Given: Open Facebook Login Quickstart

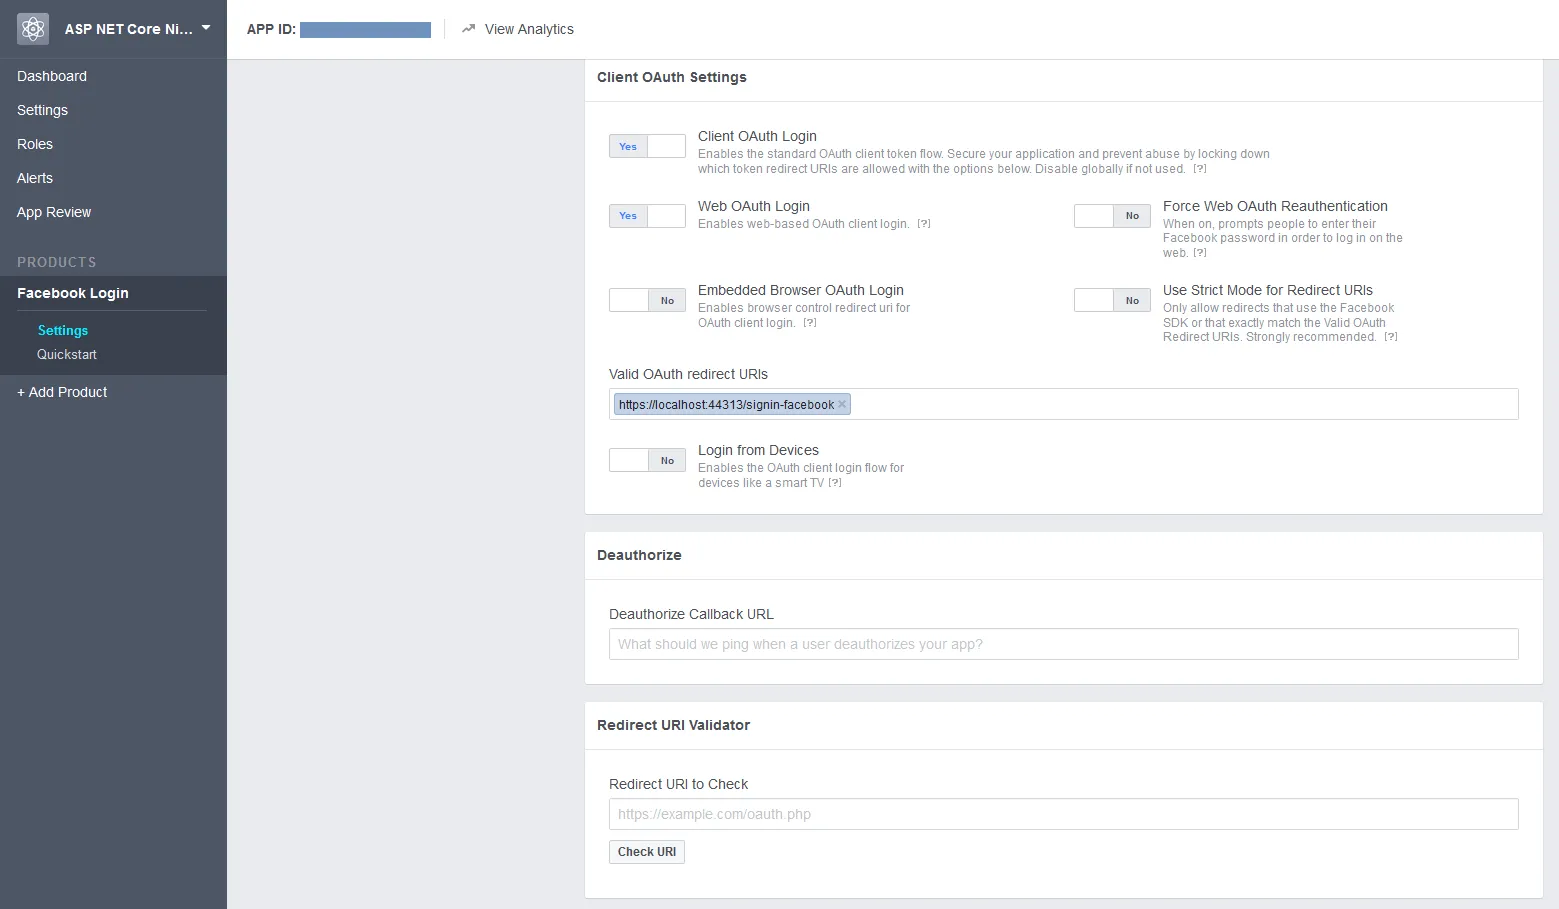Looking at the screenshot, I should point(67,354).
